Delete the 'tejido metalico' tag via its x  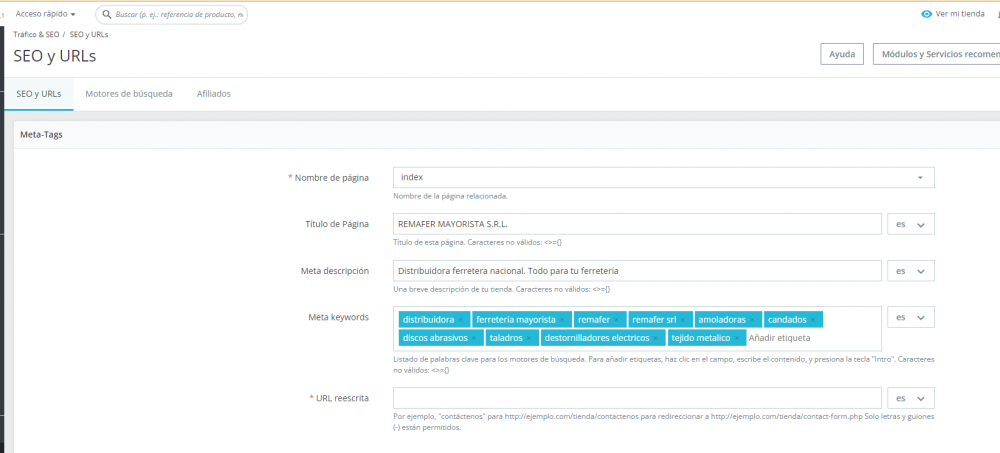click(x=737, y=338)
